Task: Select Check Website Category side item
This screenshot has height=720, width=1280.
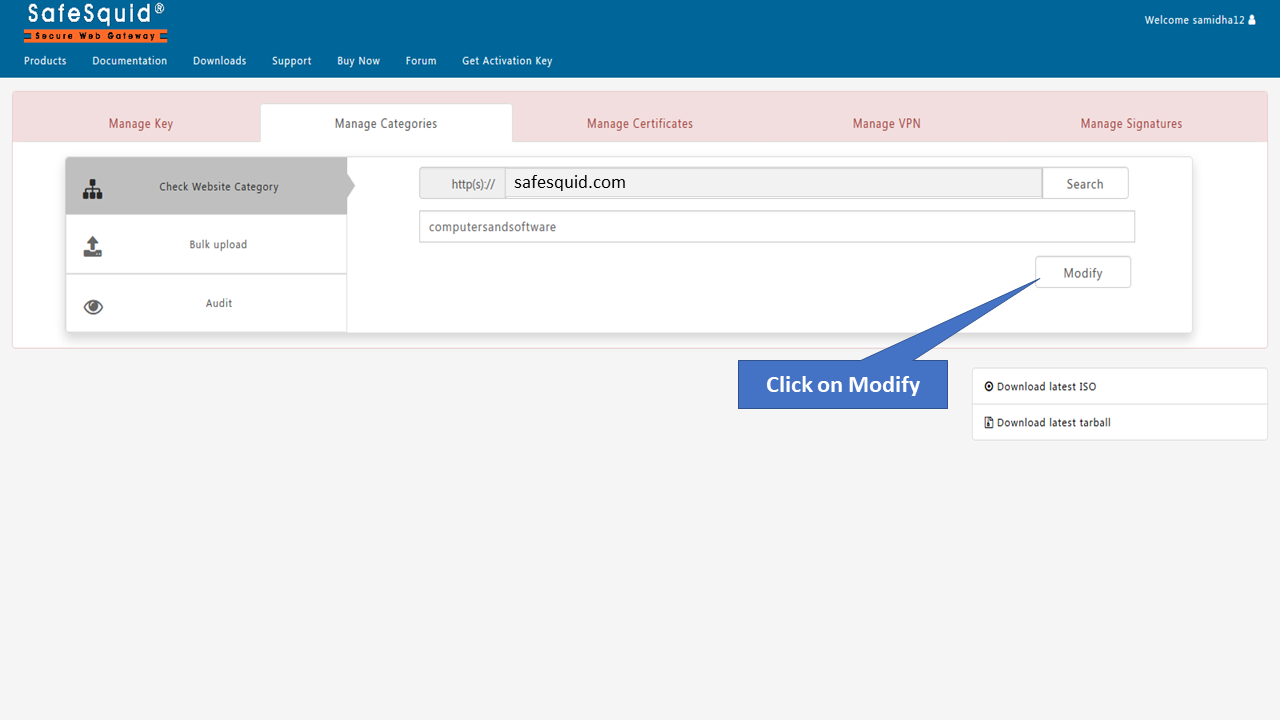Action: click(x=206, y=186)
